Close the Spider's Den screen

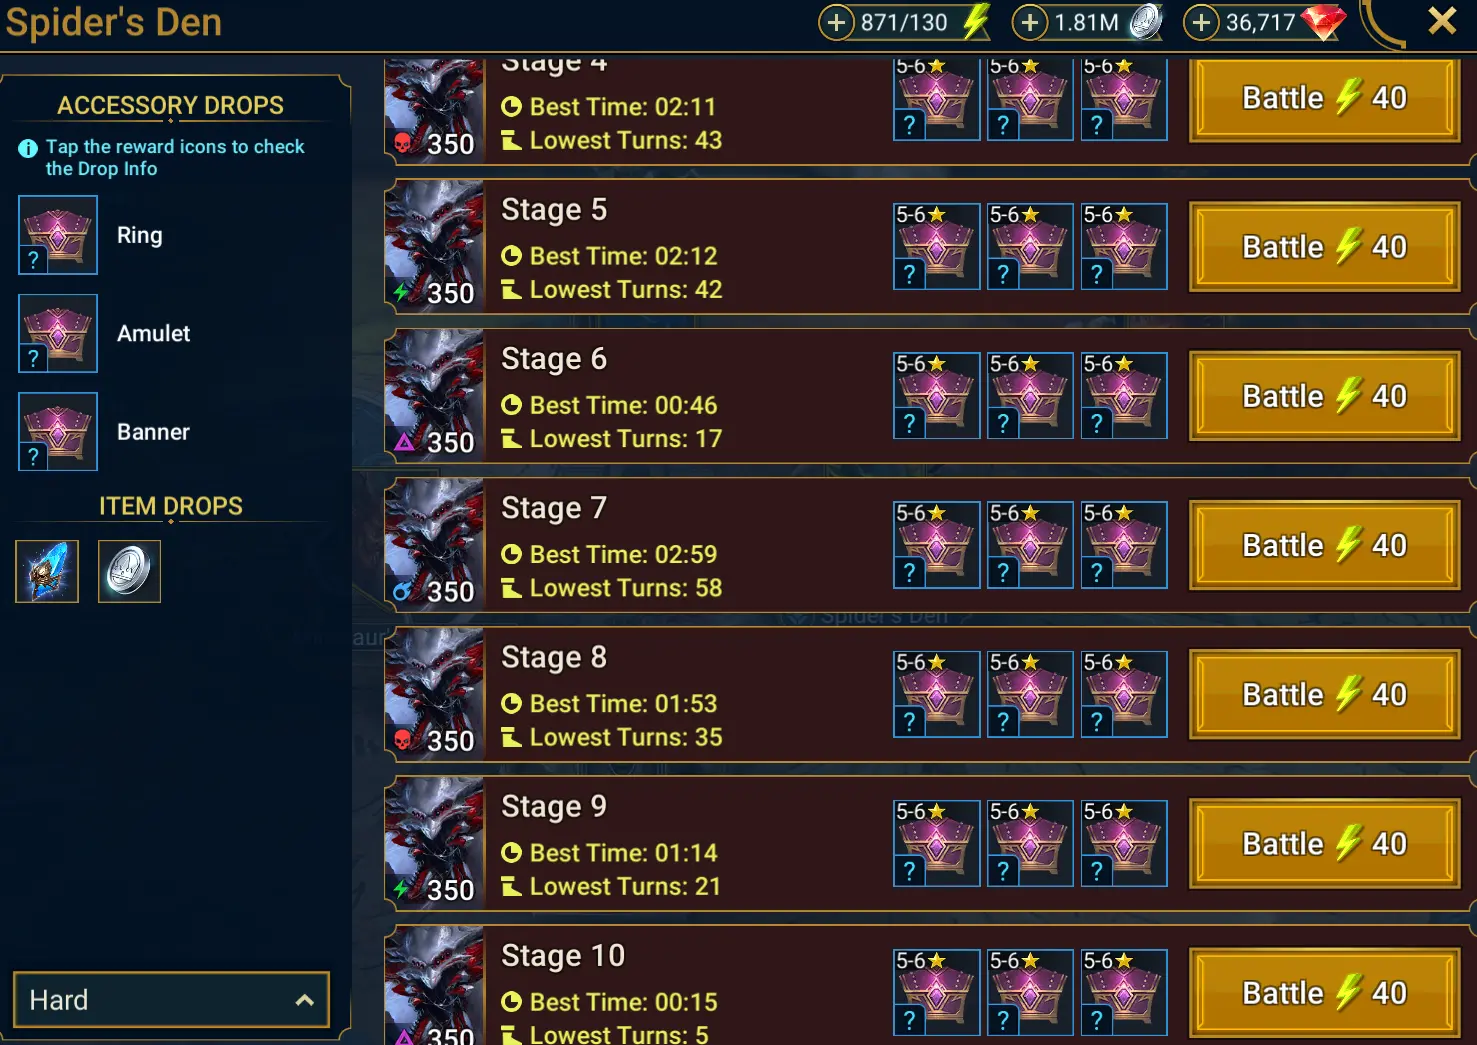[x=1442, y=21]
